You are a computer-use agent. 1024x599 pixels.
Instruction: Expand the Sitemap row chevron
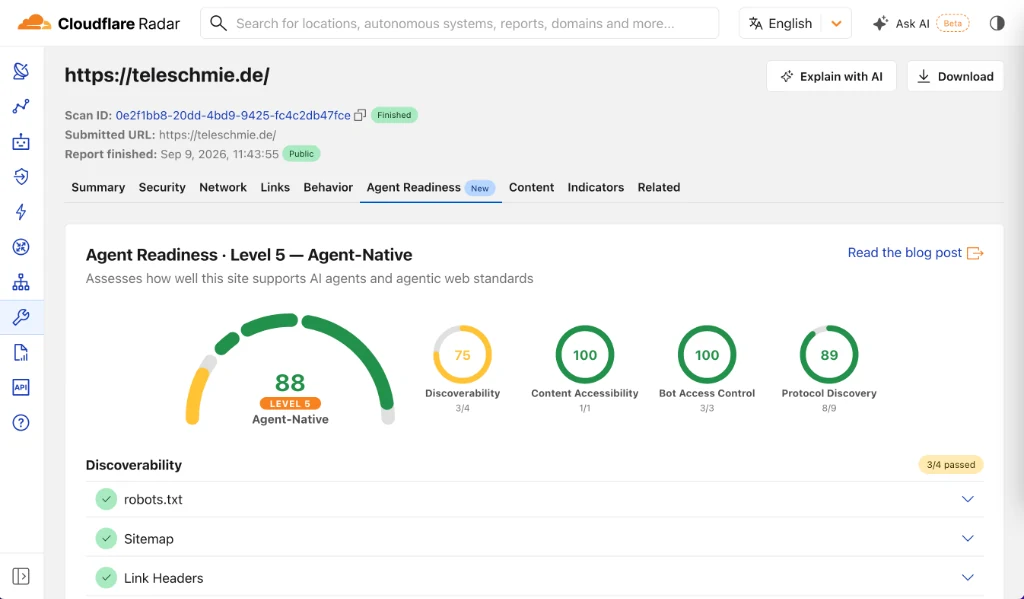tap(968, 539)
